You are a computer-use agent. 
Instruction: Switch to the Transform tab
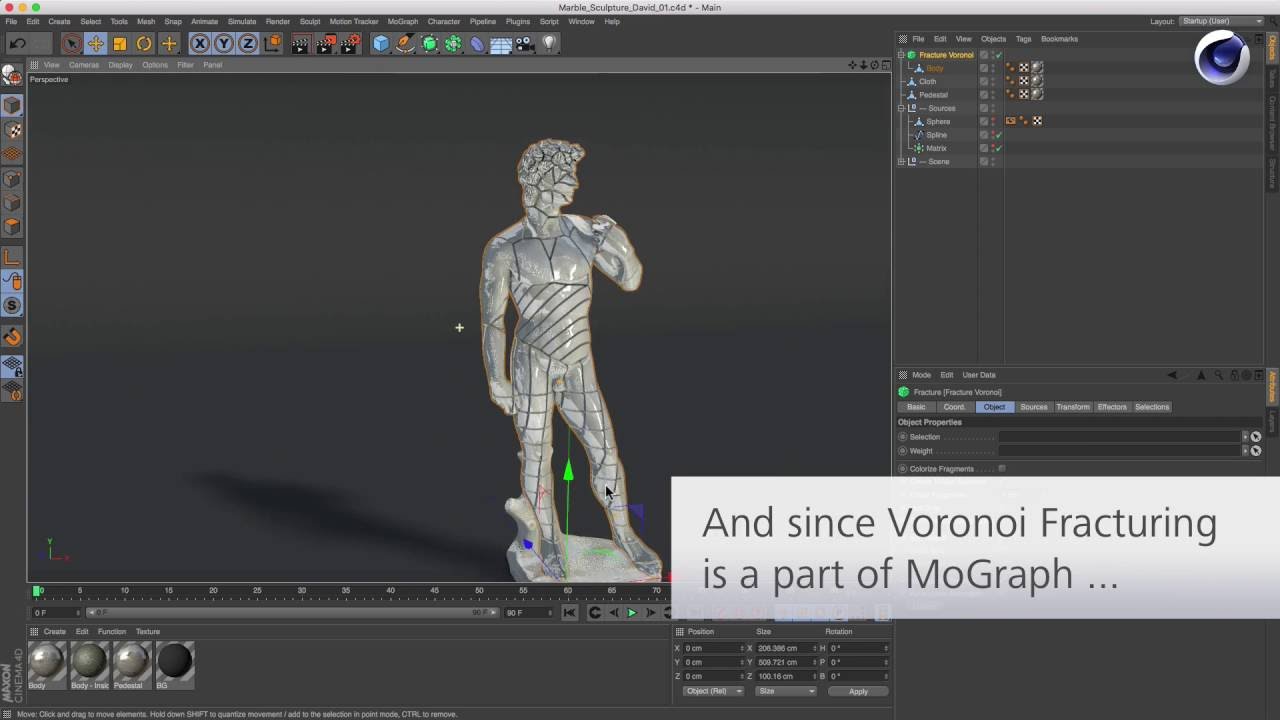(x=1073, y=407)
